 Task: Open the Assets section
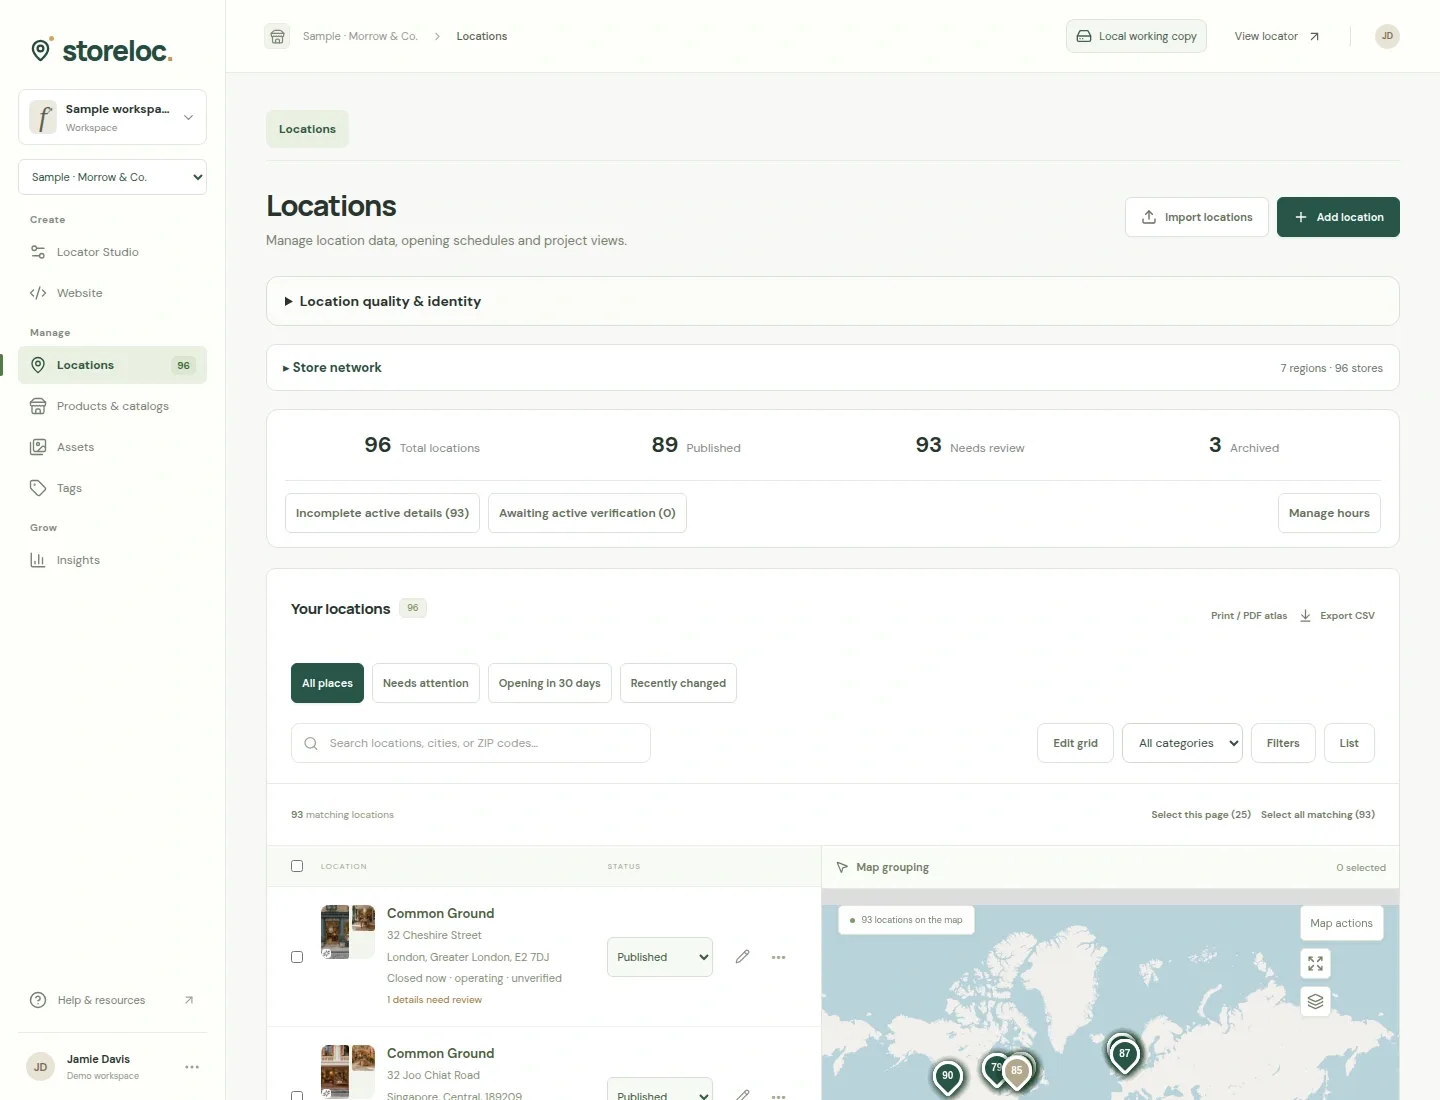[x=112, y=447]
